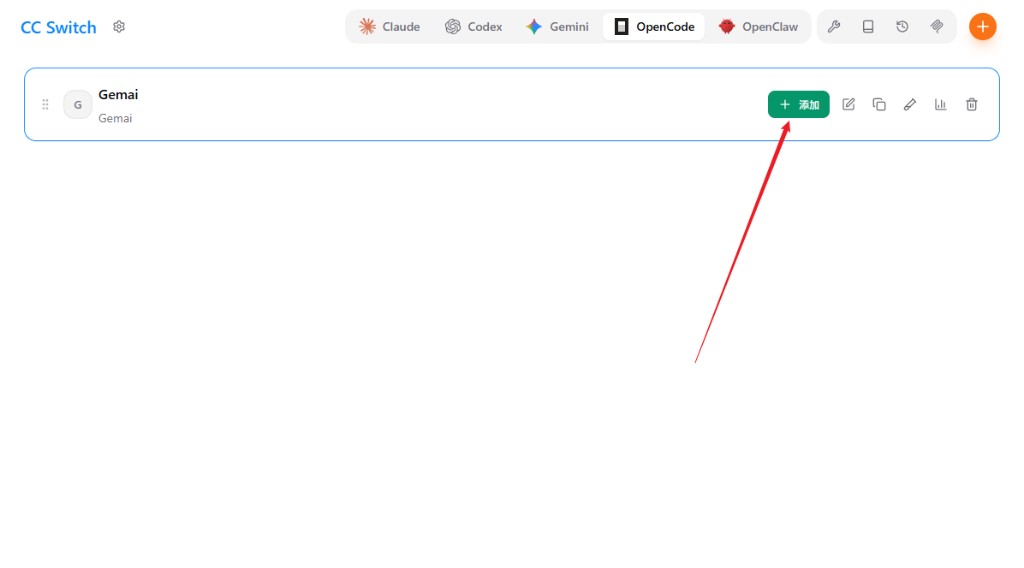This screenshot has height=568, width=1024.
Task: Click the orange plus button
Action: [982, 27]
